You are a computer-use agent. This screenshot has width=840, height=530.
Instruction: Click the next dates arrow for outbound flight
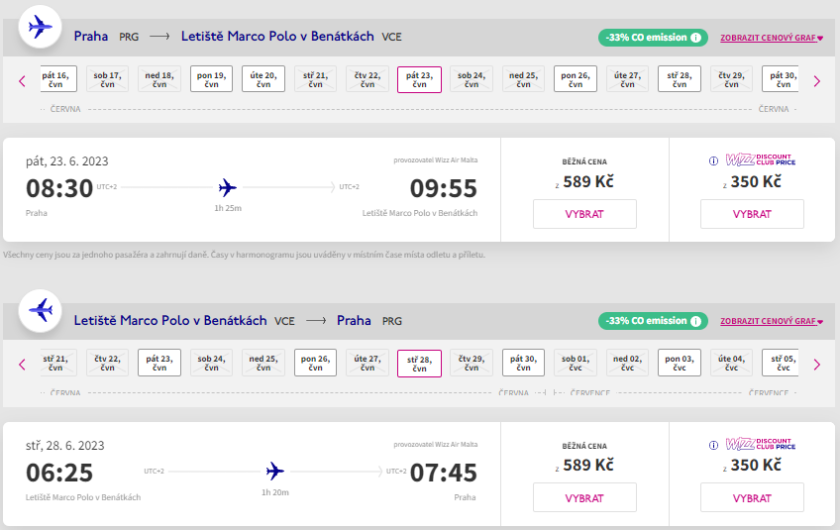(x=817, y=81)
